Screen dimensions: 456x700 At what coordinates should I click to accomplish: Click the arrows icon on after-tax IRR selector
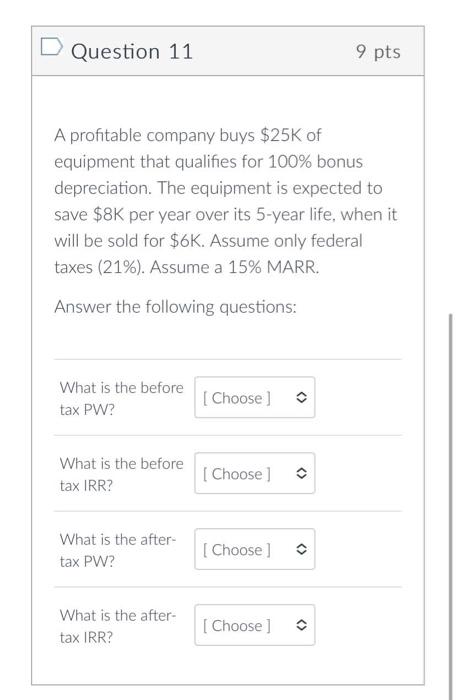tap(301, 625)
